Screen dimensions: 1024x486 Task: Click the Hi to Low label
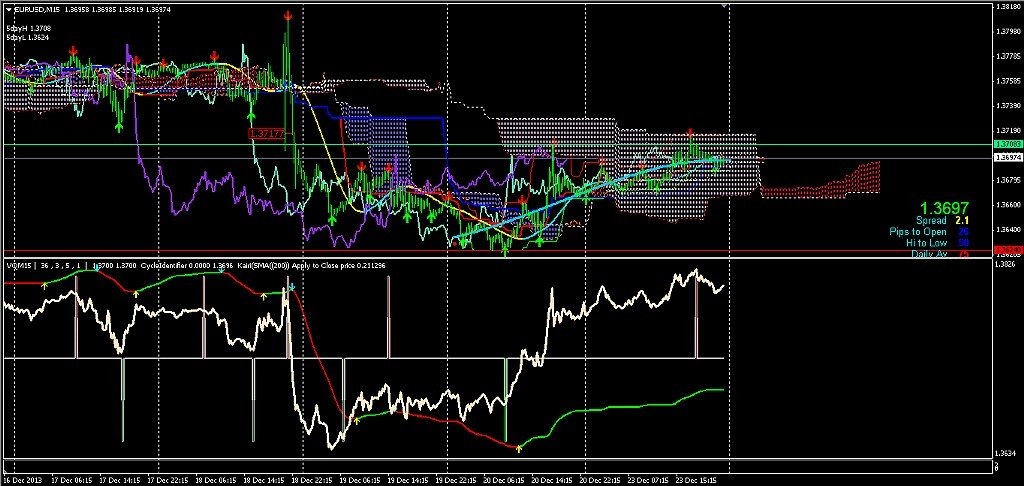926,242
